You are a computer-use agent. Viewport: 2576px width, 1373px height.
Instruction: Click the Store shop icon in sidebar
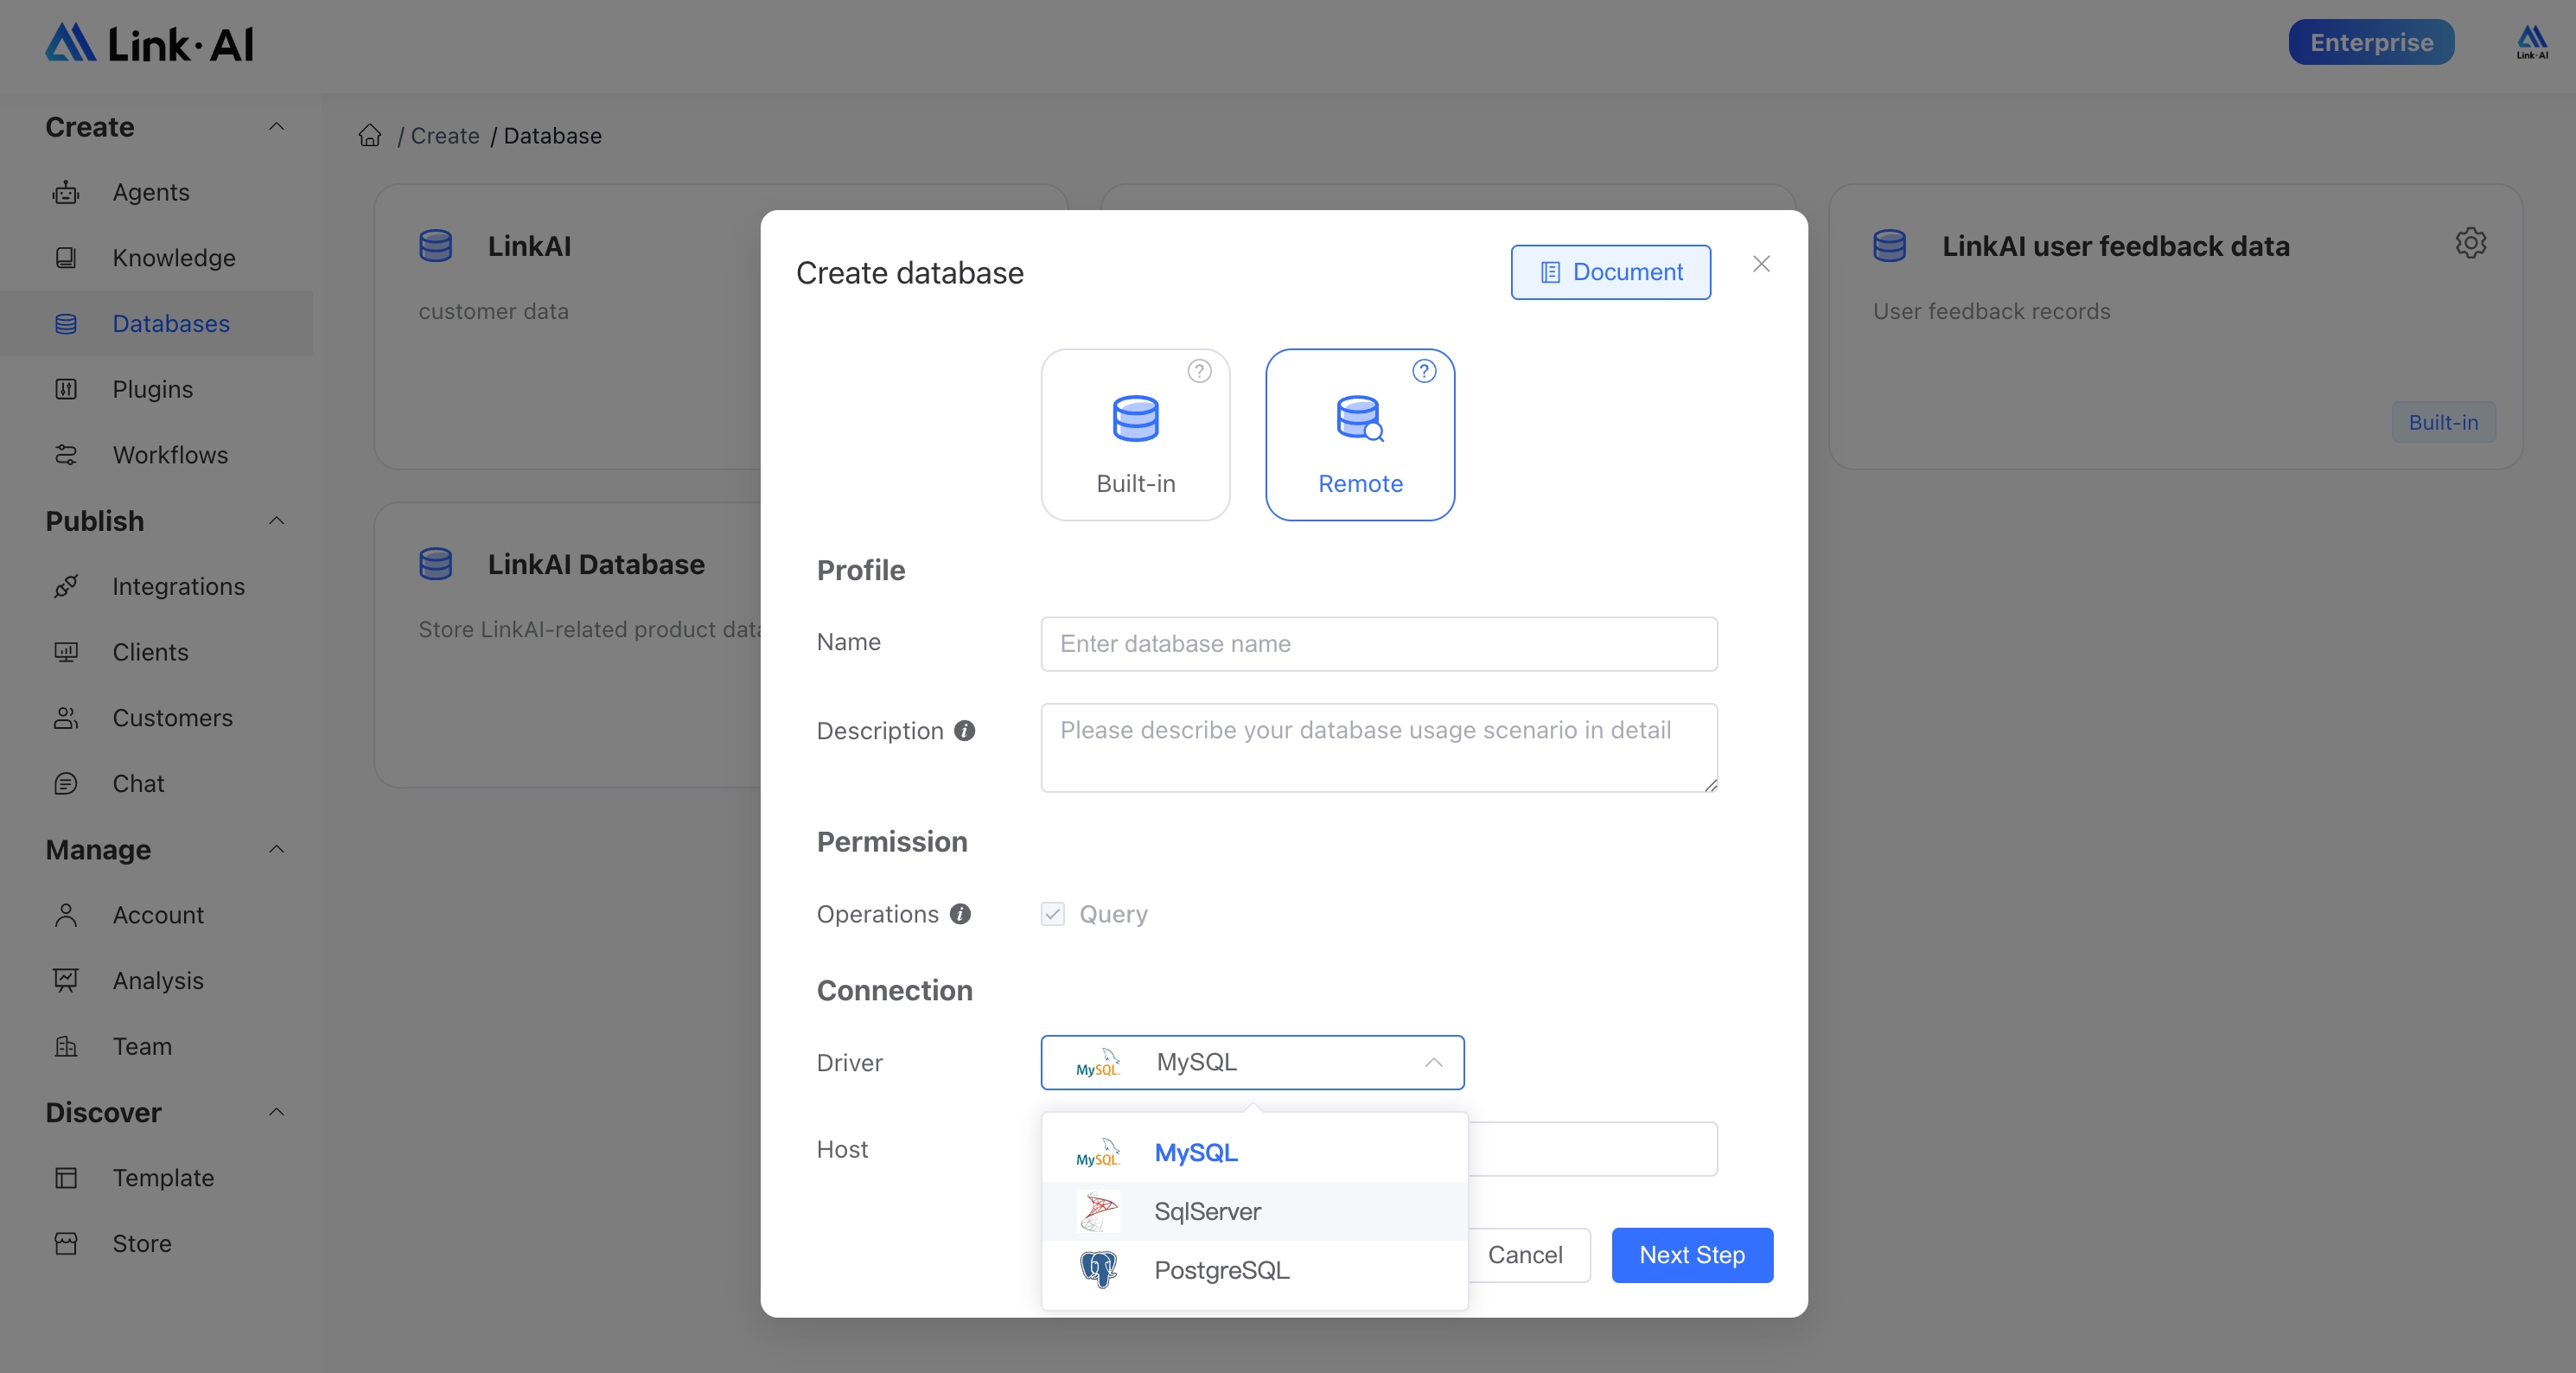pyautogui.click(x=66, y=1243)
